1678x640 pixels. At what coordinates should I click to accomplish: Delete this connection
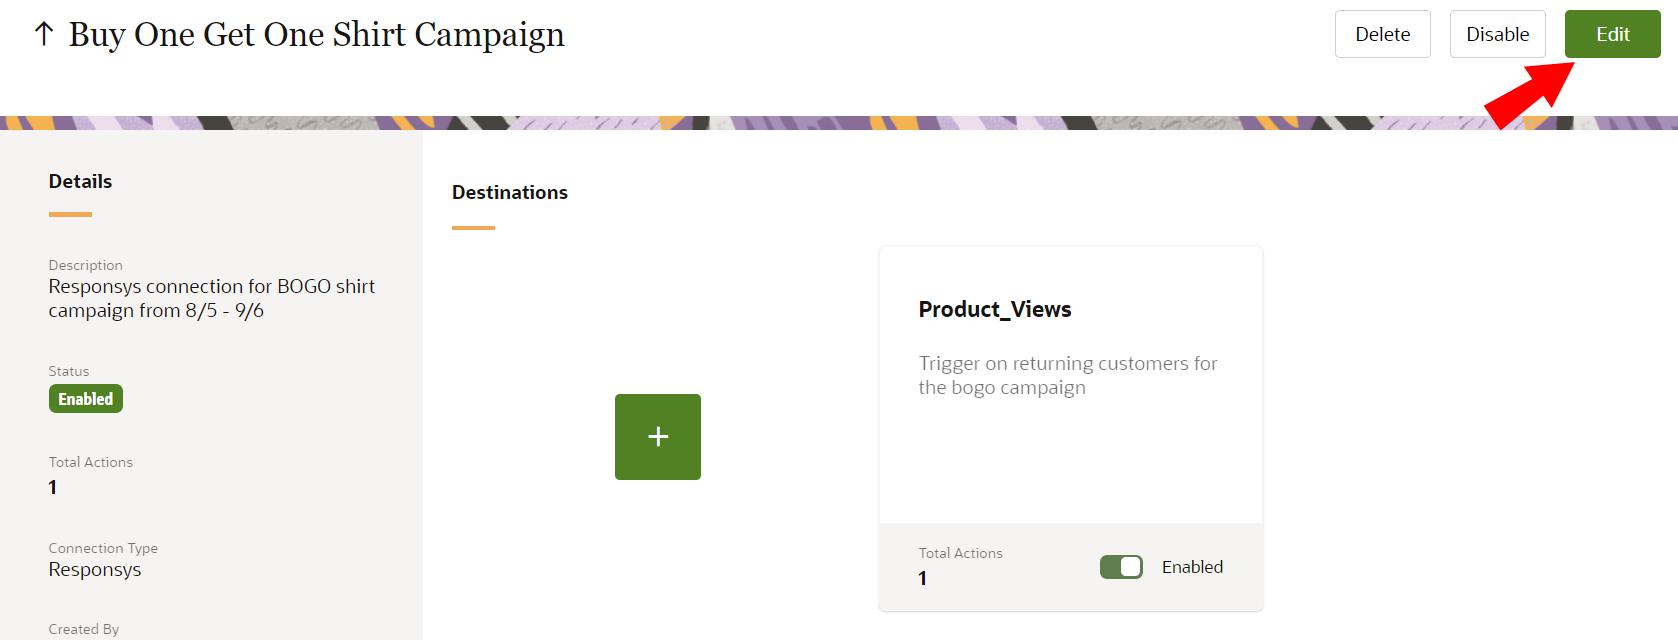[1382, 34]
